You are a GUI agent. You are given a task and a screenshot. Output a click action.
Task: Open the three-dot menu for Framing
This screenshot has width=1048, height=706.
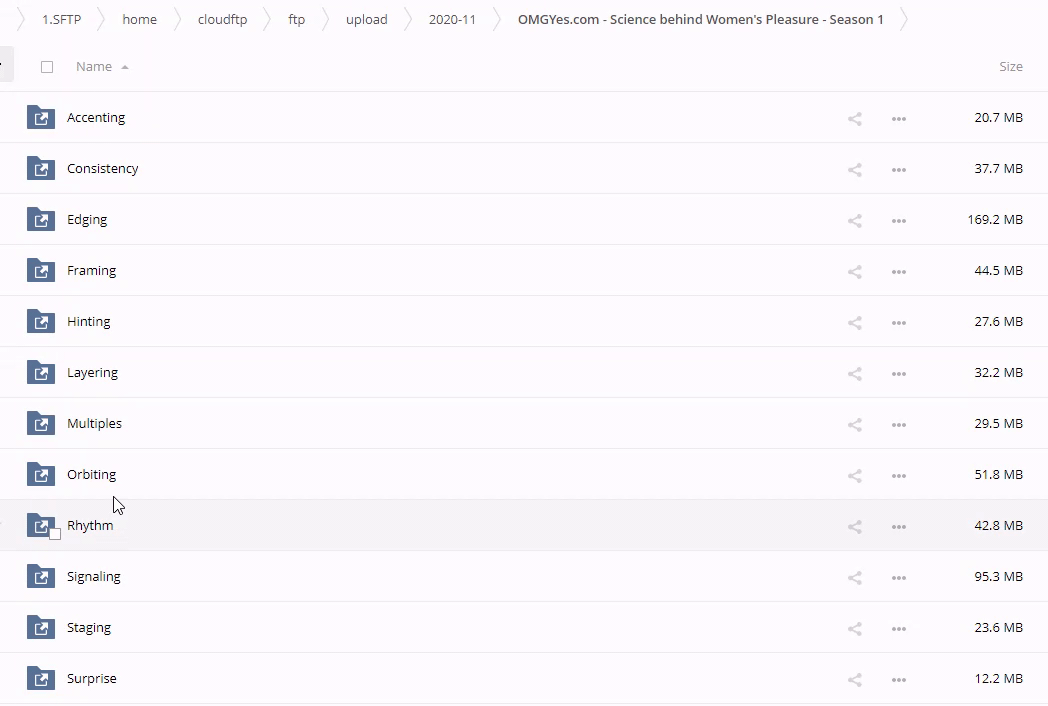pos(898,271)
